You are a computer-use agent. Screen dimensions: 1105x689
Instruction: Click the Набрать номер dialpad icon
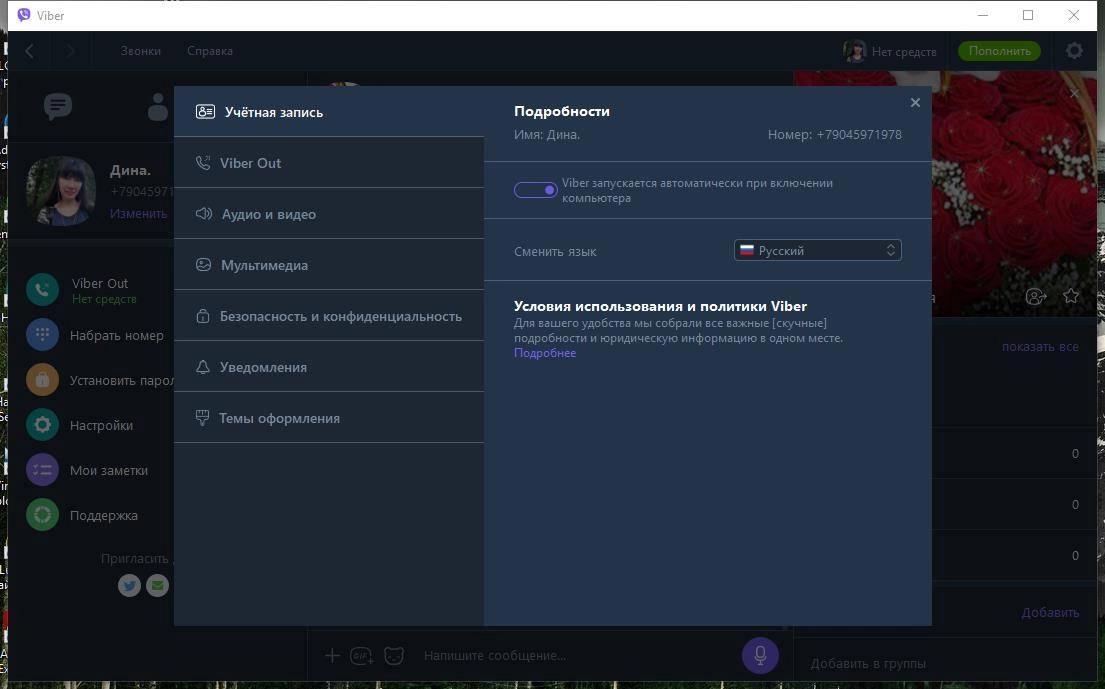42,335
